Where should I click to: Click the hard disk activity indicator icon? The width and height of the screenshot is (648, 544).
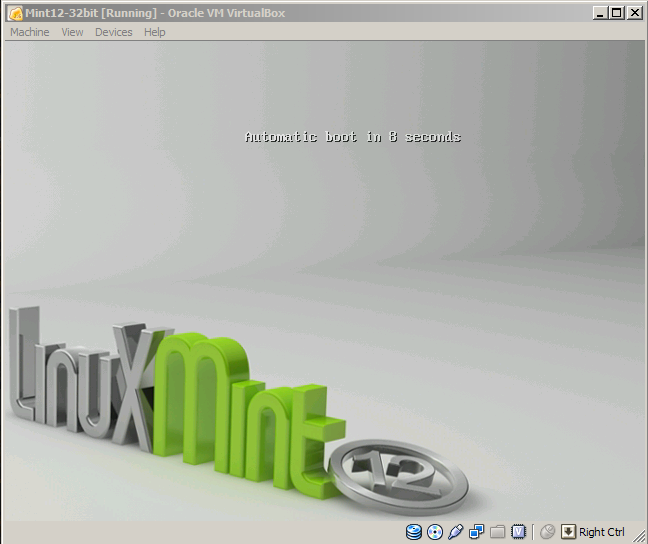[414, 532]
